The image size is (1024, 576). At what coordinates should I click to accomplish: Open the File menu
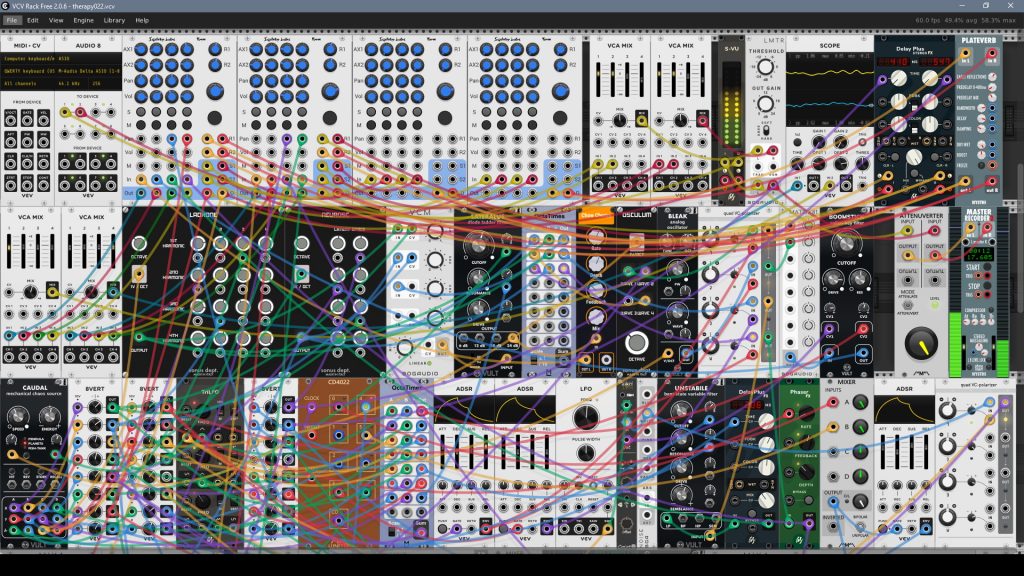click(x=12, y=20)
